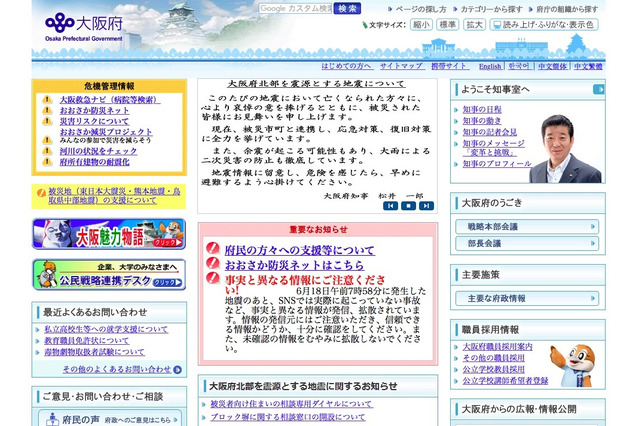Click the mascot character image
Screen dimensions: 640x426
pos(573,366)
